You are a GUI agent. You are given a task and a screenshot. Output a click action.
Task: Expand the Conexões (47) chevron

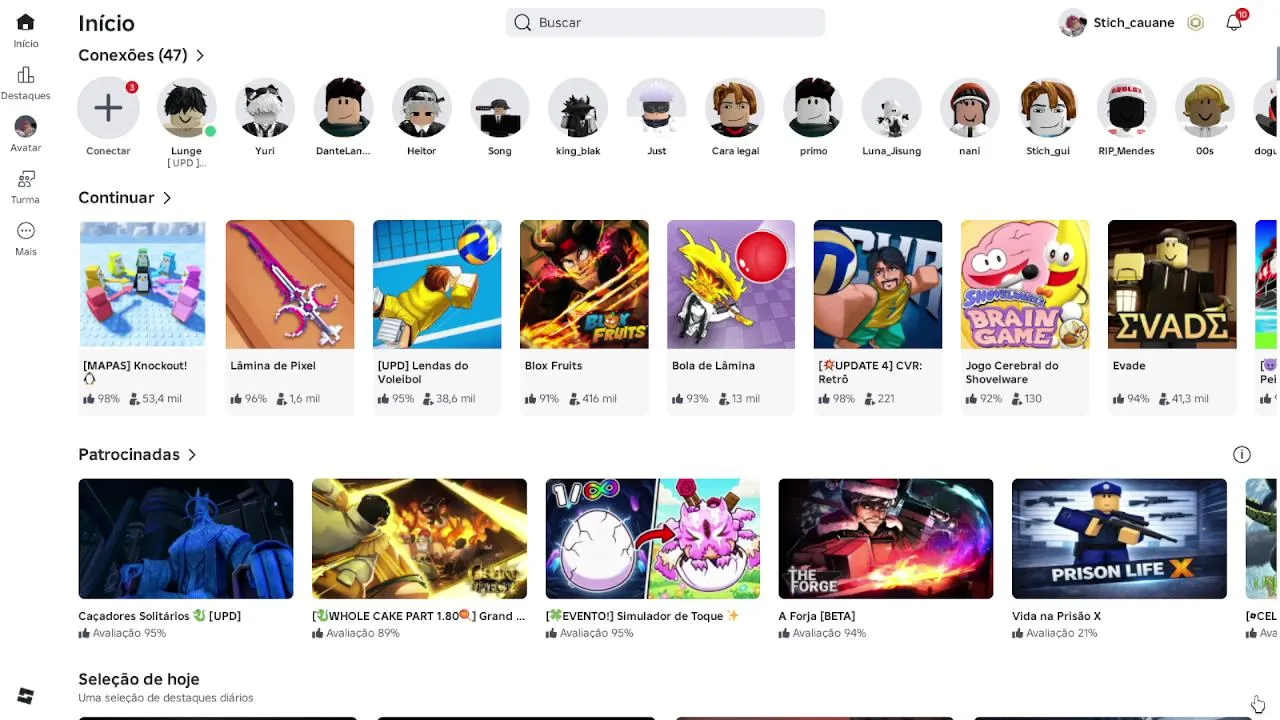coord(200,56)
